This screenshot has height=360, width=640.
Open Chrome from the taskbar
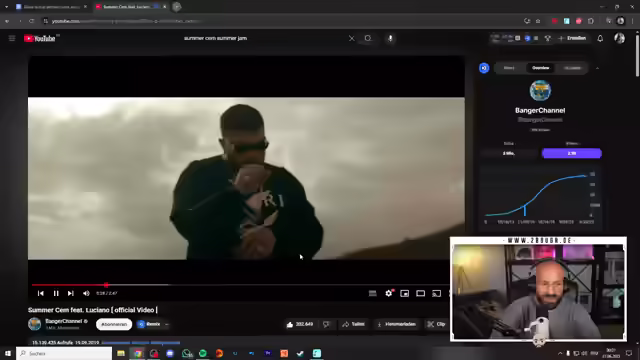138,353
